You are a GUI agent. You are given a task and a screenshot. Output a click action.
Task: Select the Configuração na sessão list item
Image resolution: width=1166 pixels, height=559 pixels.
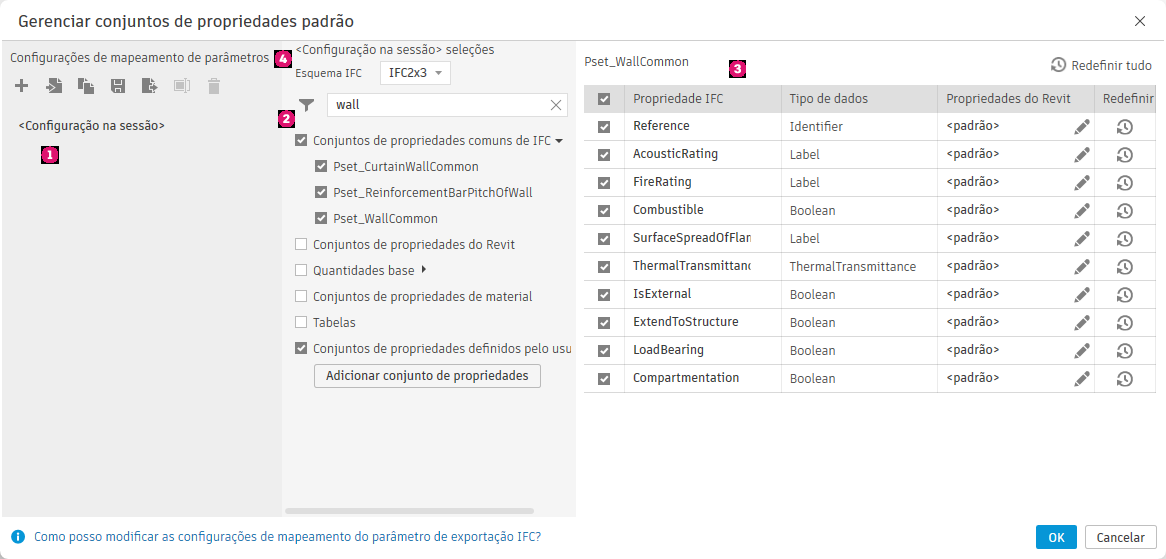click(92, 127)
